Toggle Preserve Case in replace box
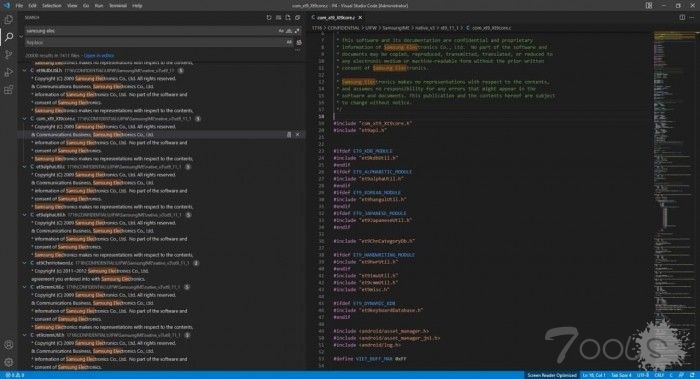The image size is (700, 379). click(x=289, y=42)
